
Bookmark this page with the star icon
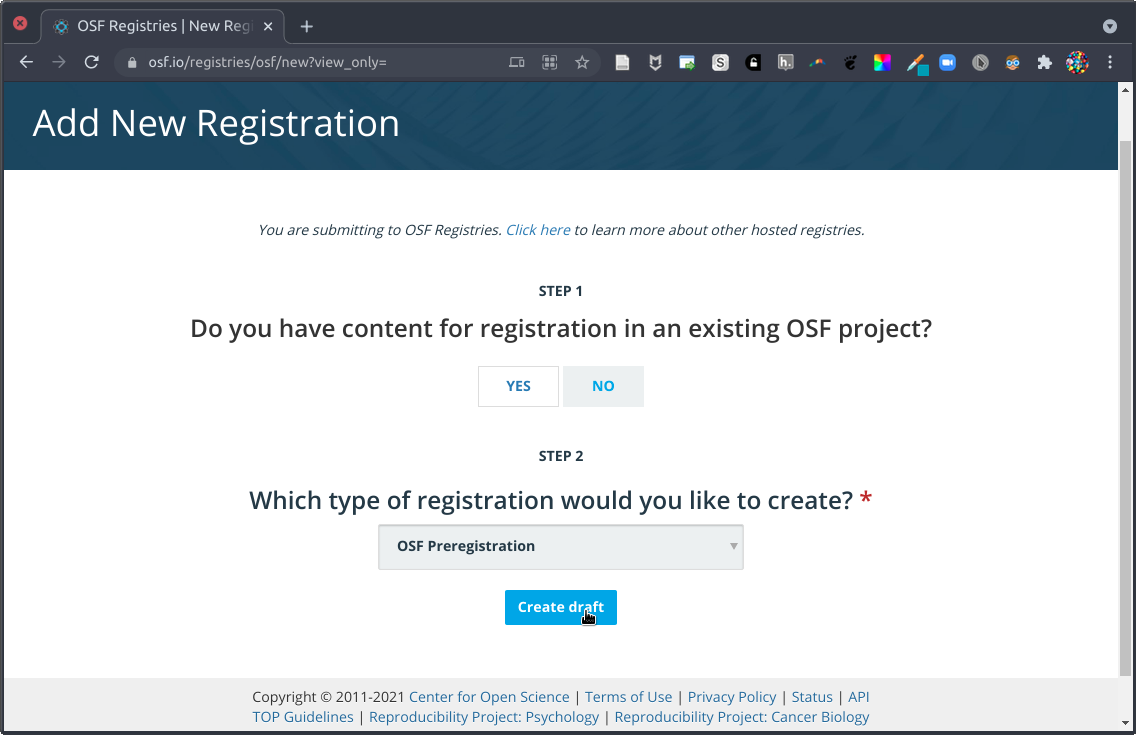(x=582, y=62)
